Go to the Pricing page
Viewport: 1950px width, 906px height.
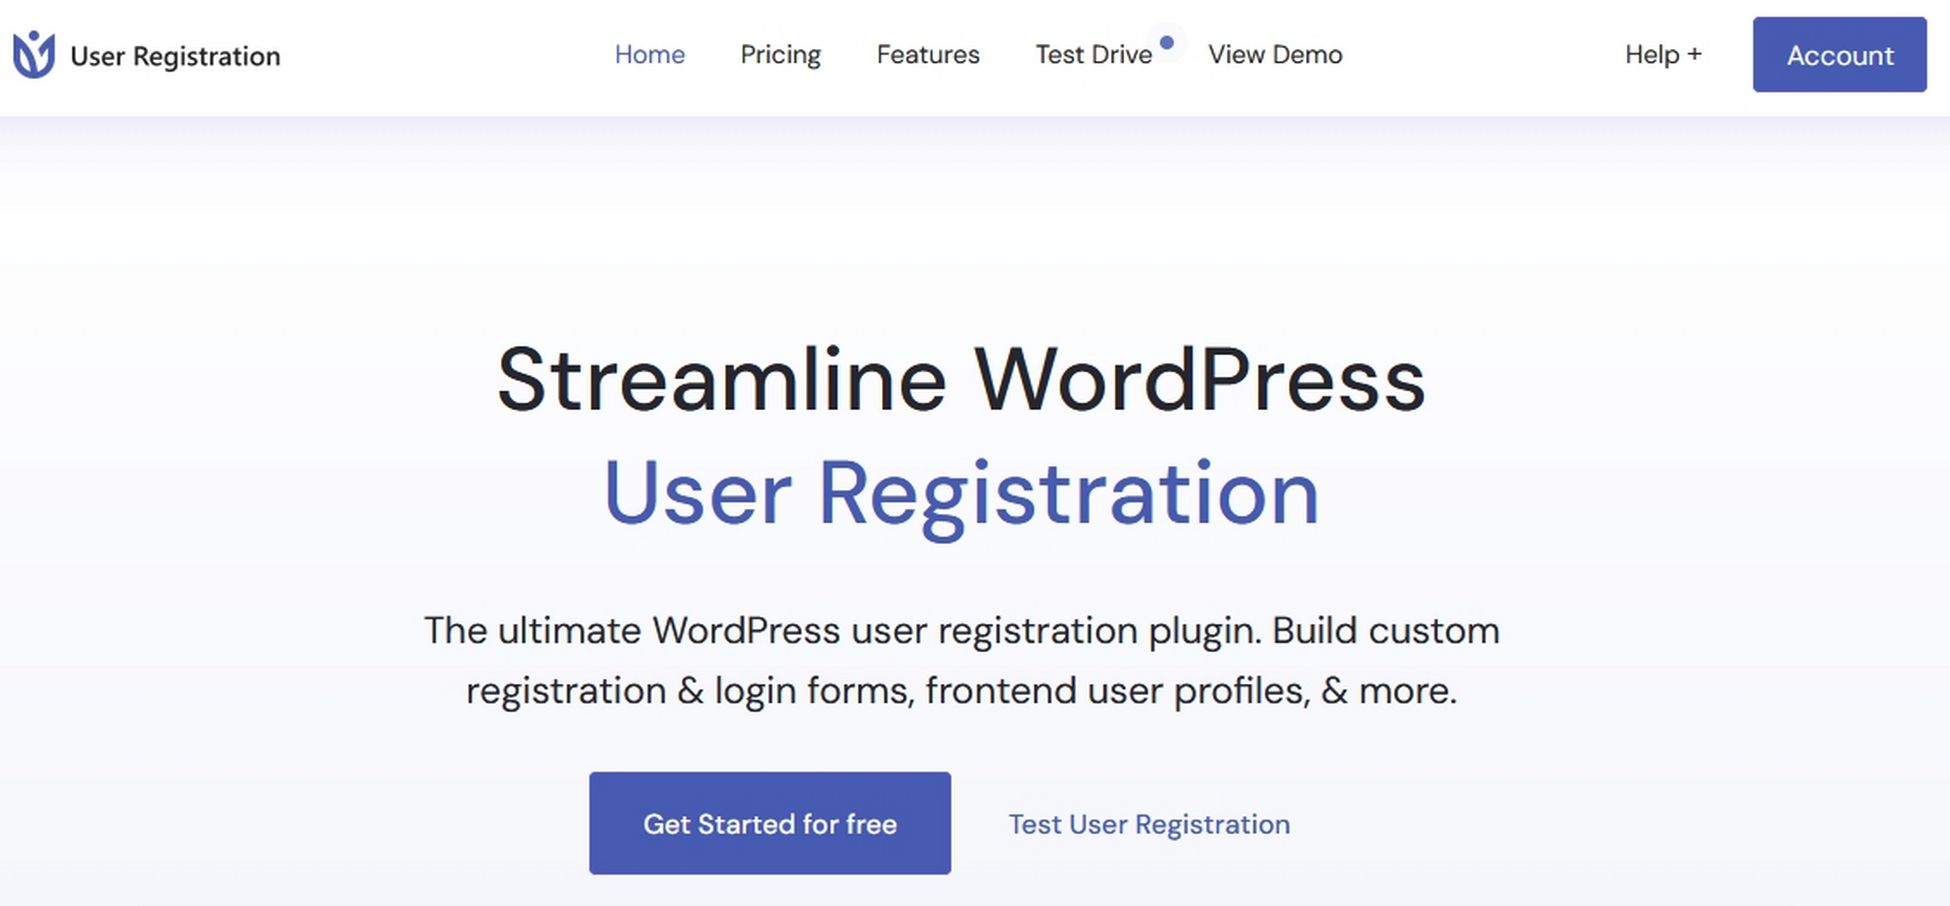pyautogui.click(x=780, y=55)
